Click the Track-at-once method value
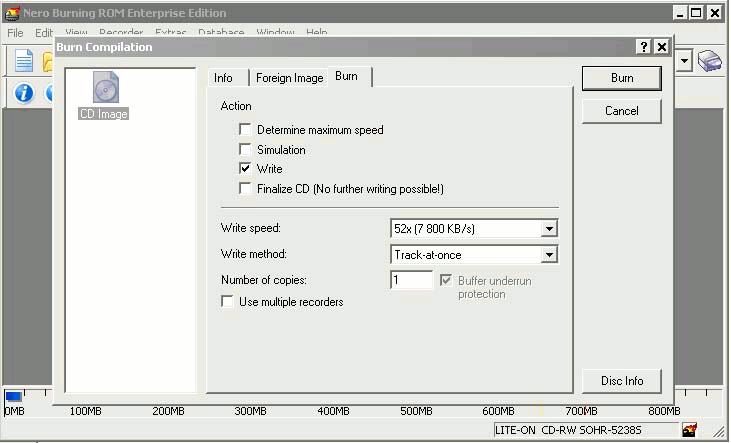 coord(428,255)
